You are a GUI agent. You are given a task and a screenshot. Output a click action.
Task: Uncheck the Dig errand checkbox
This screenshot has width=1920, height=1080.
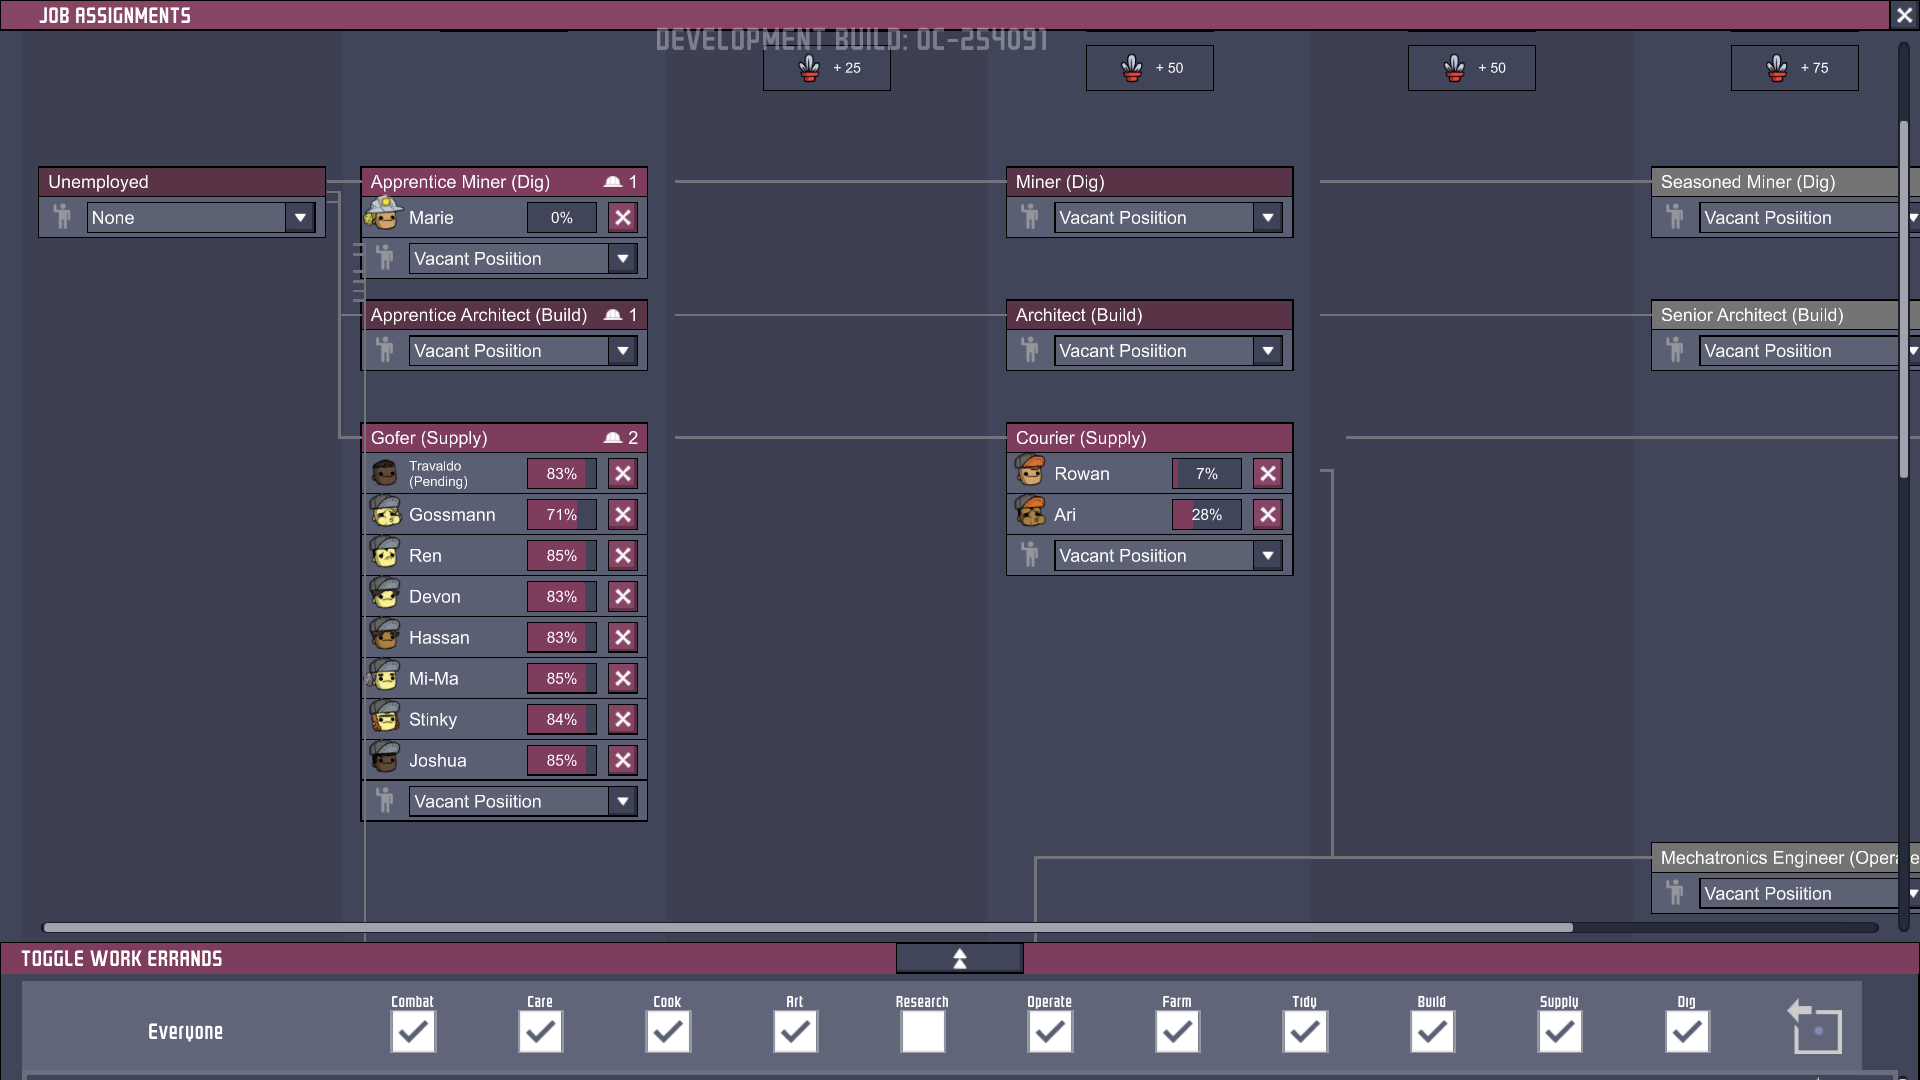[x=1686, y=1032]
